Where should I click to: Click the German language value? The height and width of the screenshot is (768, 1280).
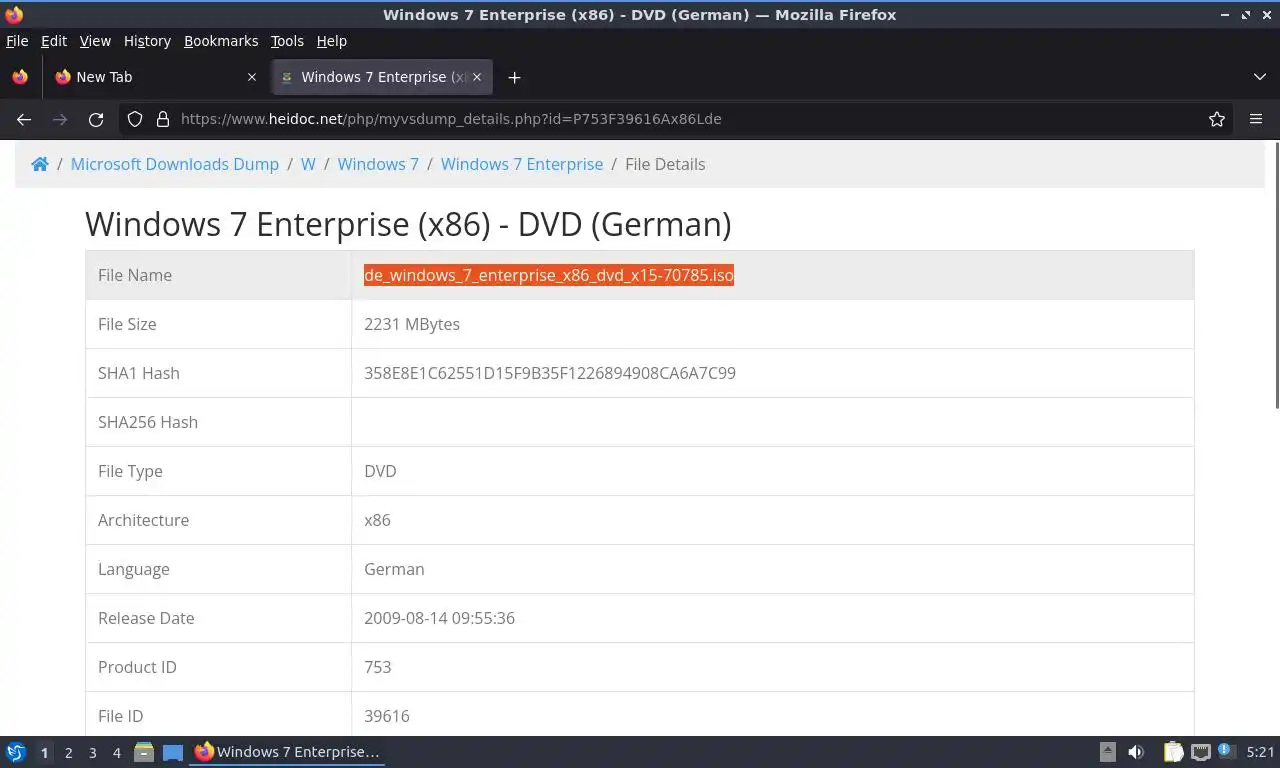click(394, 569)
